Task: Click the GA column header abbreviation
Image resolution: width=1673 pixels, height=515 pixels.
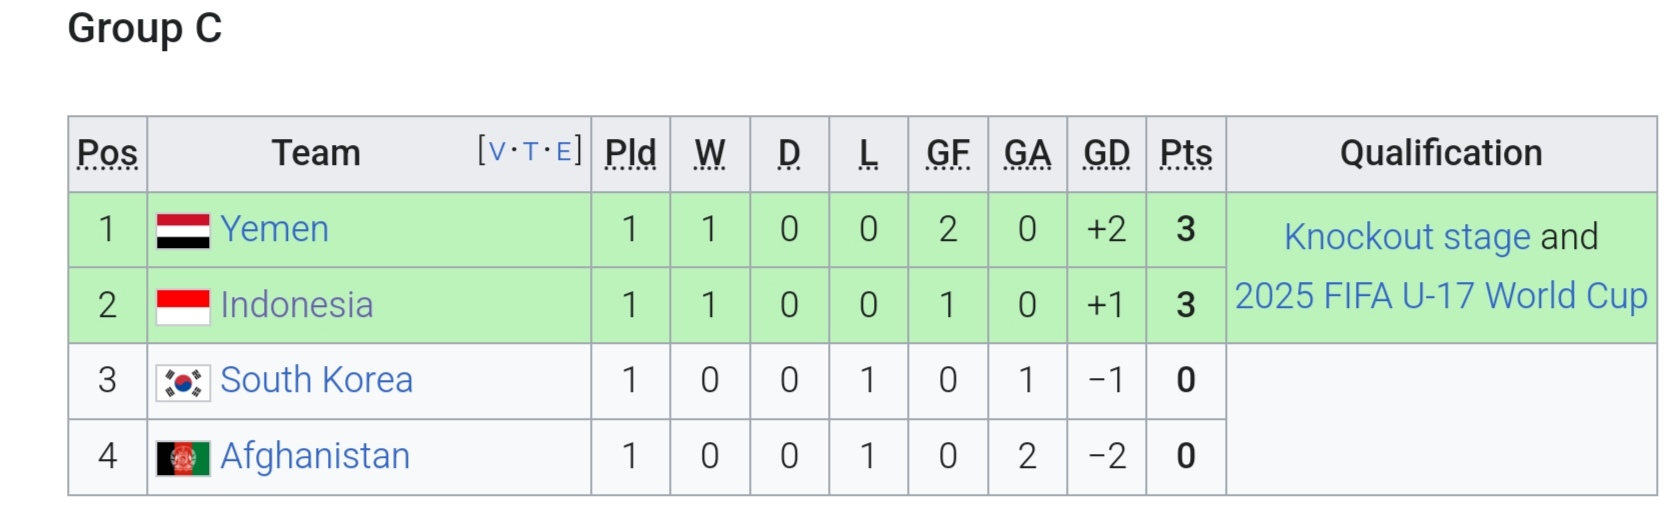Action: tap(1027, 153)
